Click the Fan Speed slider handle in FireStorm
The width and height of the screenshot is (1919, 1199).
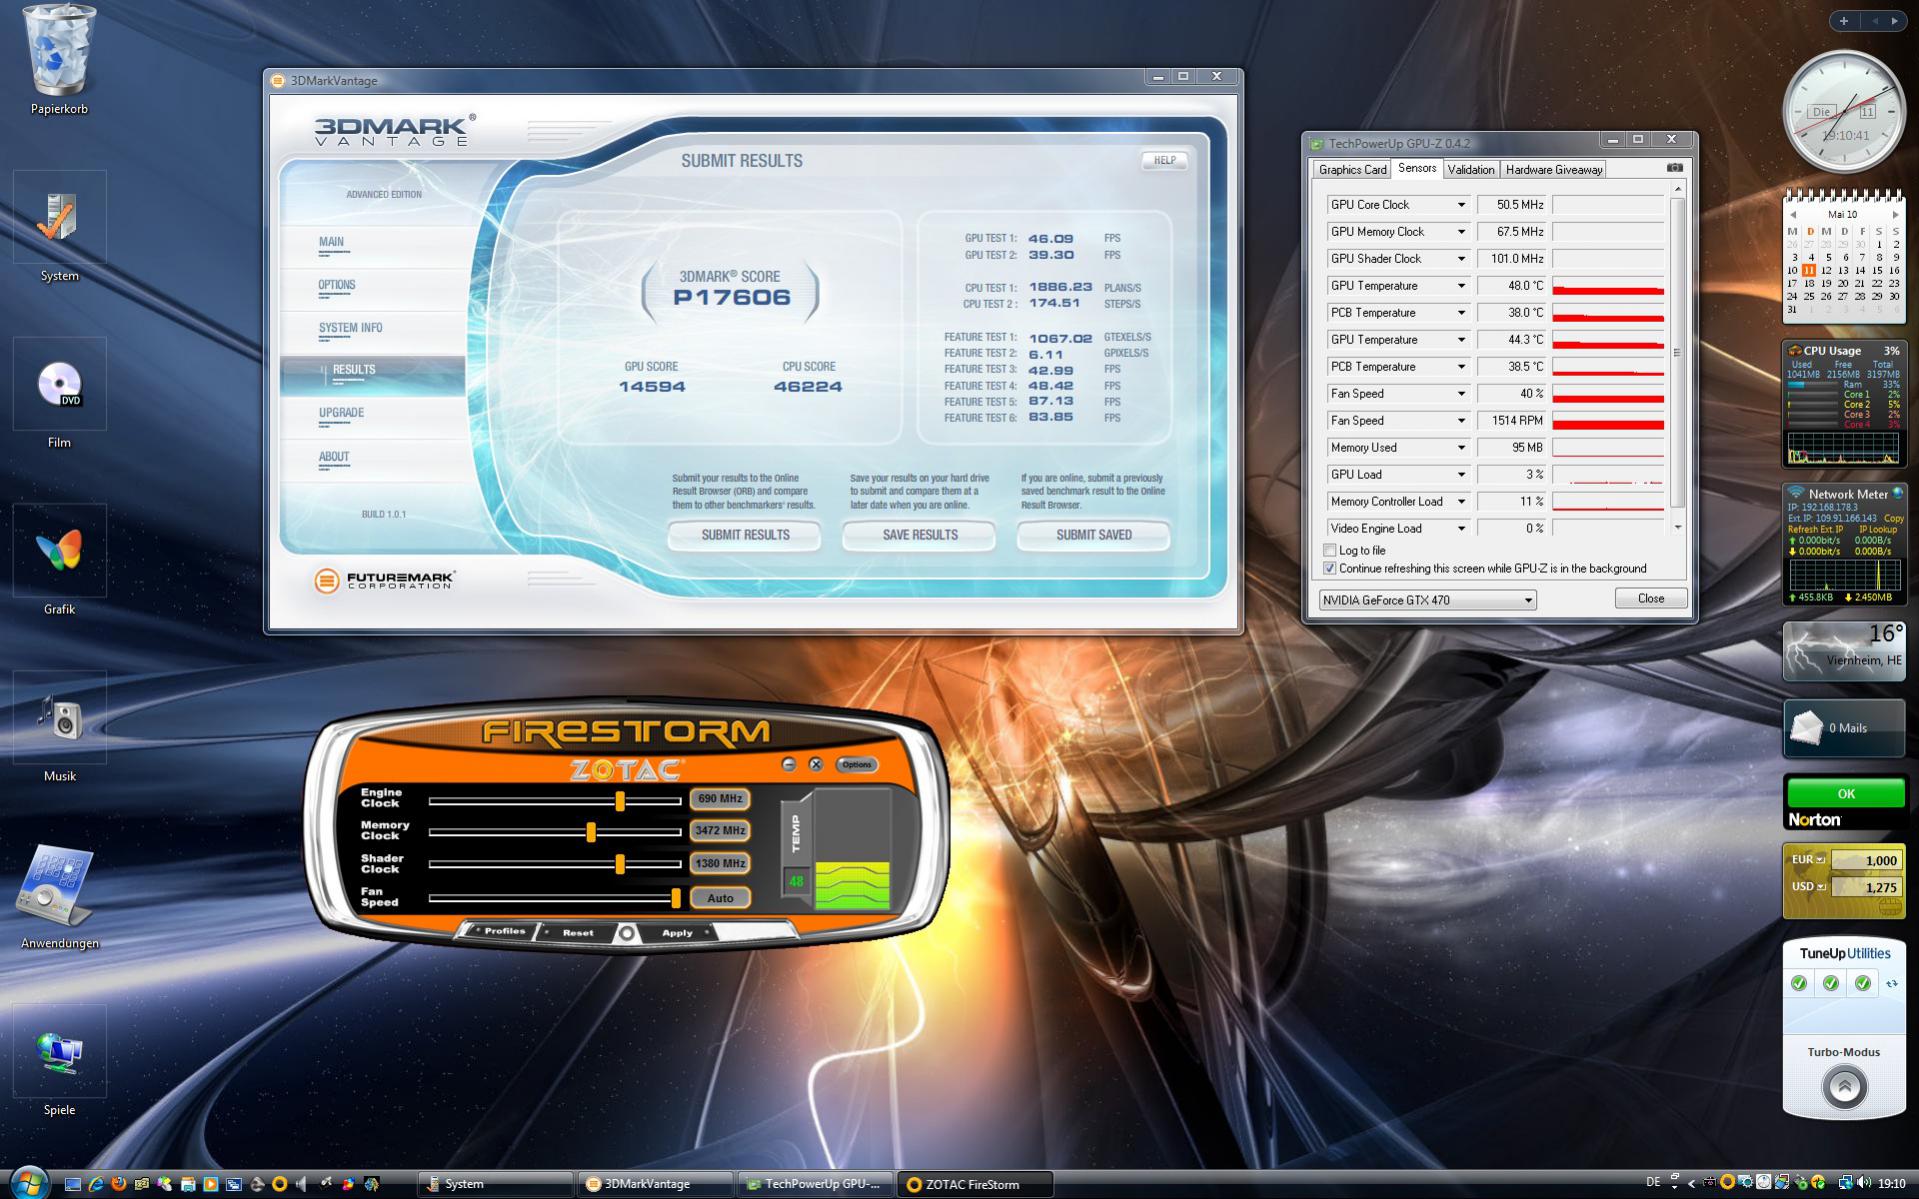point(676,898)
